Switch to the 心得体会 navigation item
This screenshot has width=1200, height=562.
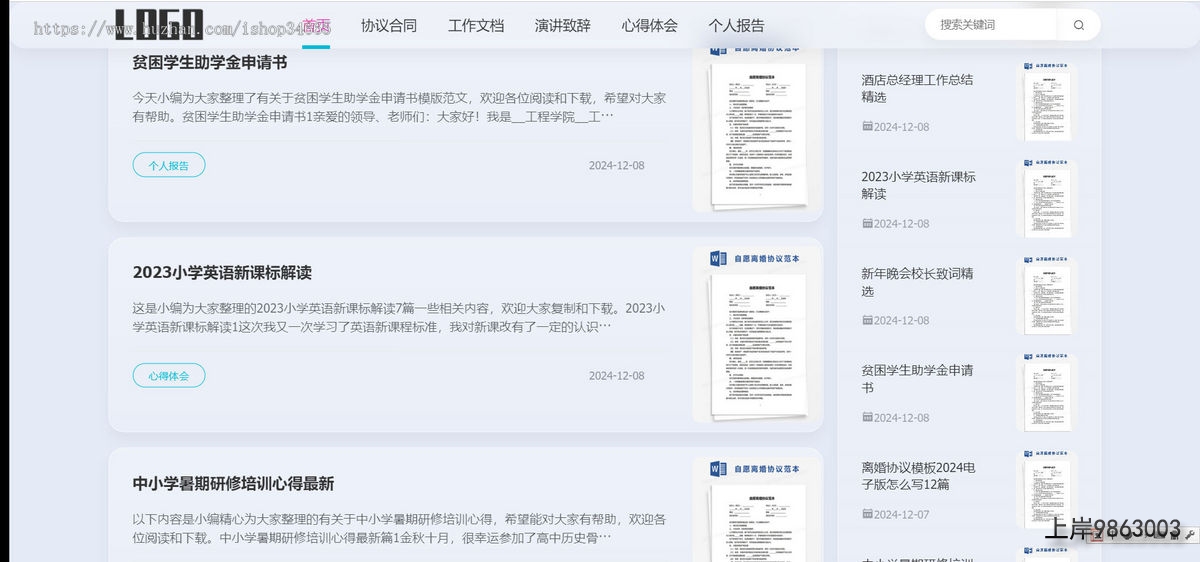pos(649,26)
